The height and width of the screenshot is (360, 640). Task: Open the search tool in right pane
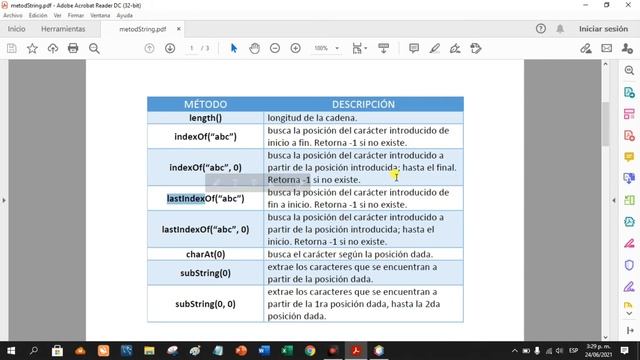pos(629,71)
